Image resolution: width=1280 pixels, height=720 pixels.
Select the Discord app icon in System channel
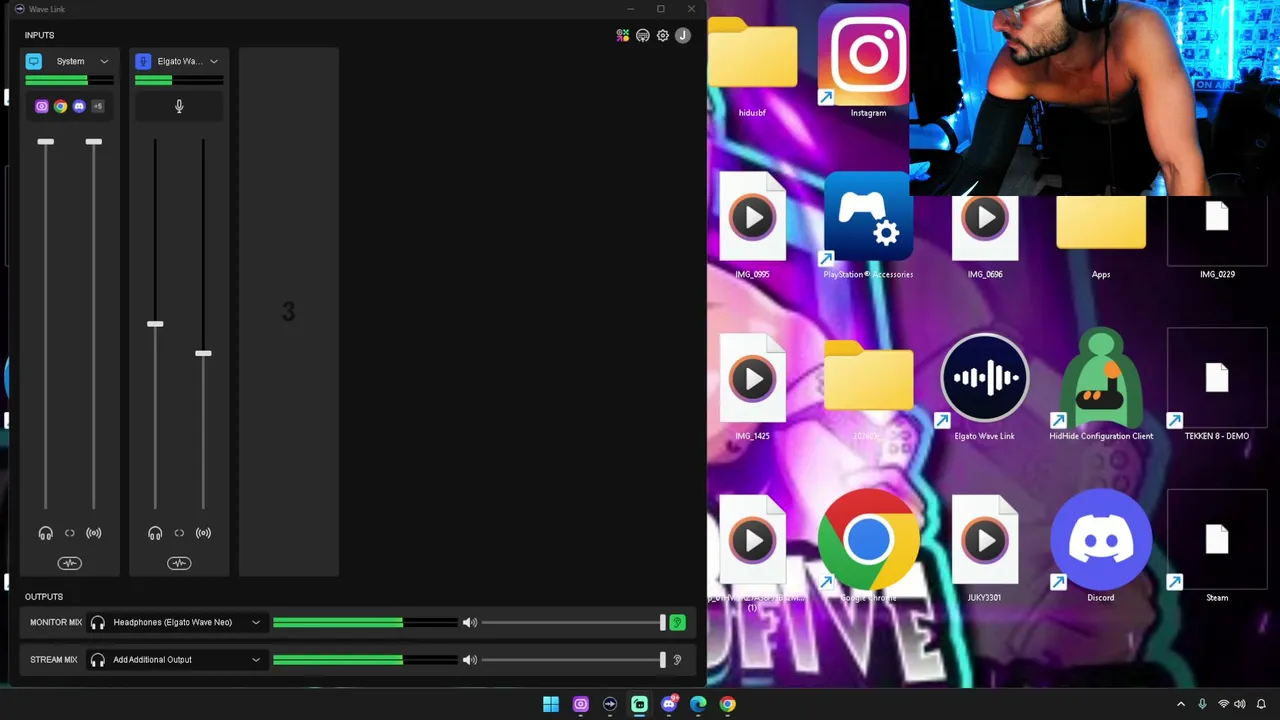tap(79, 106)
